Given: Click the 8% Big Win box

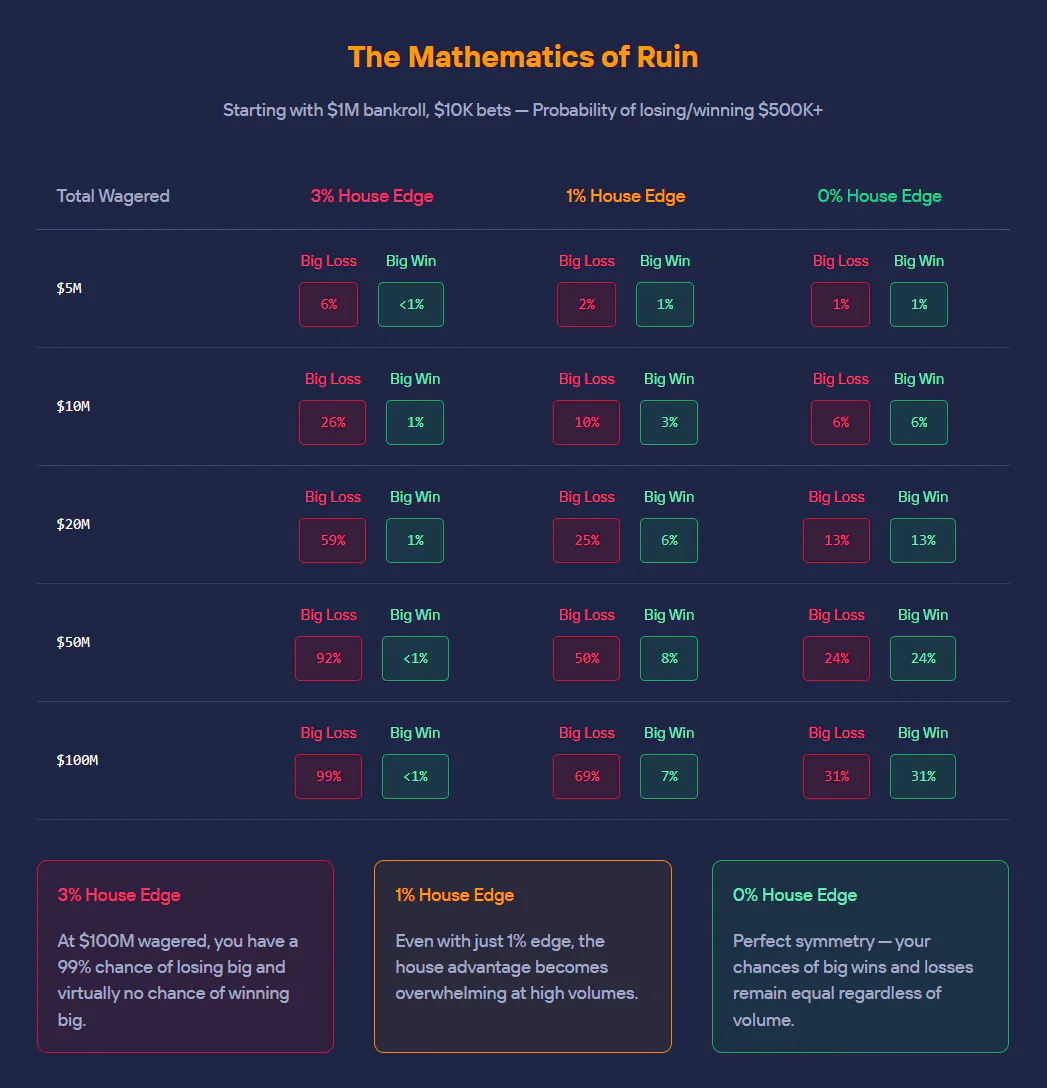Looking at the screenshot, I should (x=669, y=658).
